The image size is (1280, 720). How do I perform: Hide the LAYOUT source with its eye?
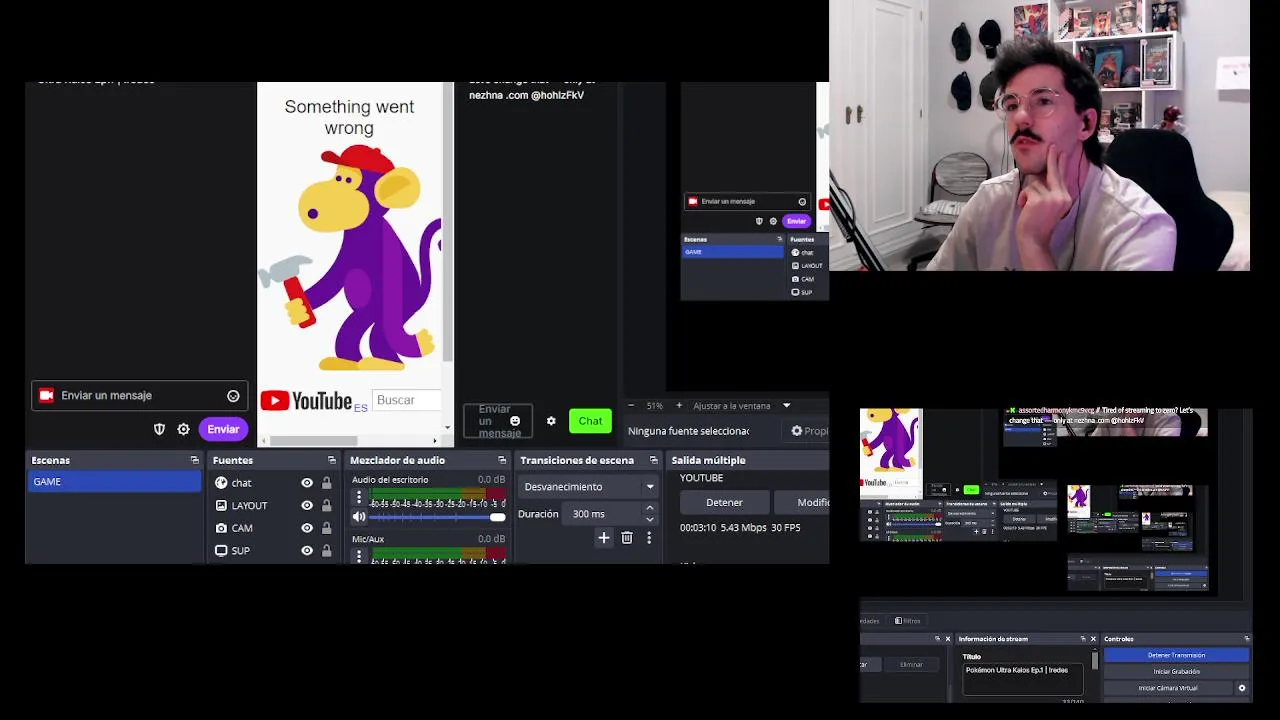pos(307,506)
